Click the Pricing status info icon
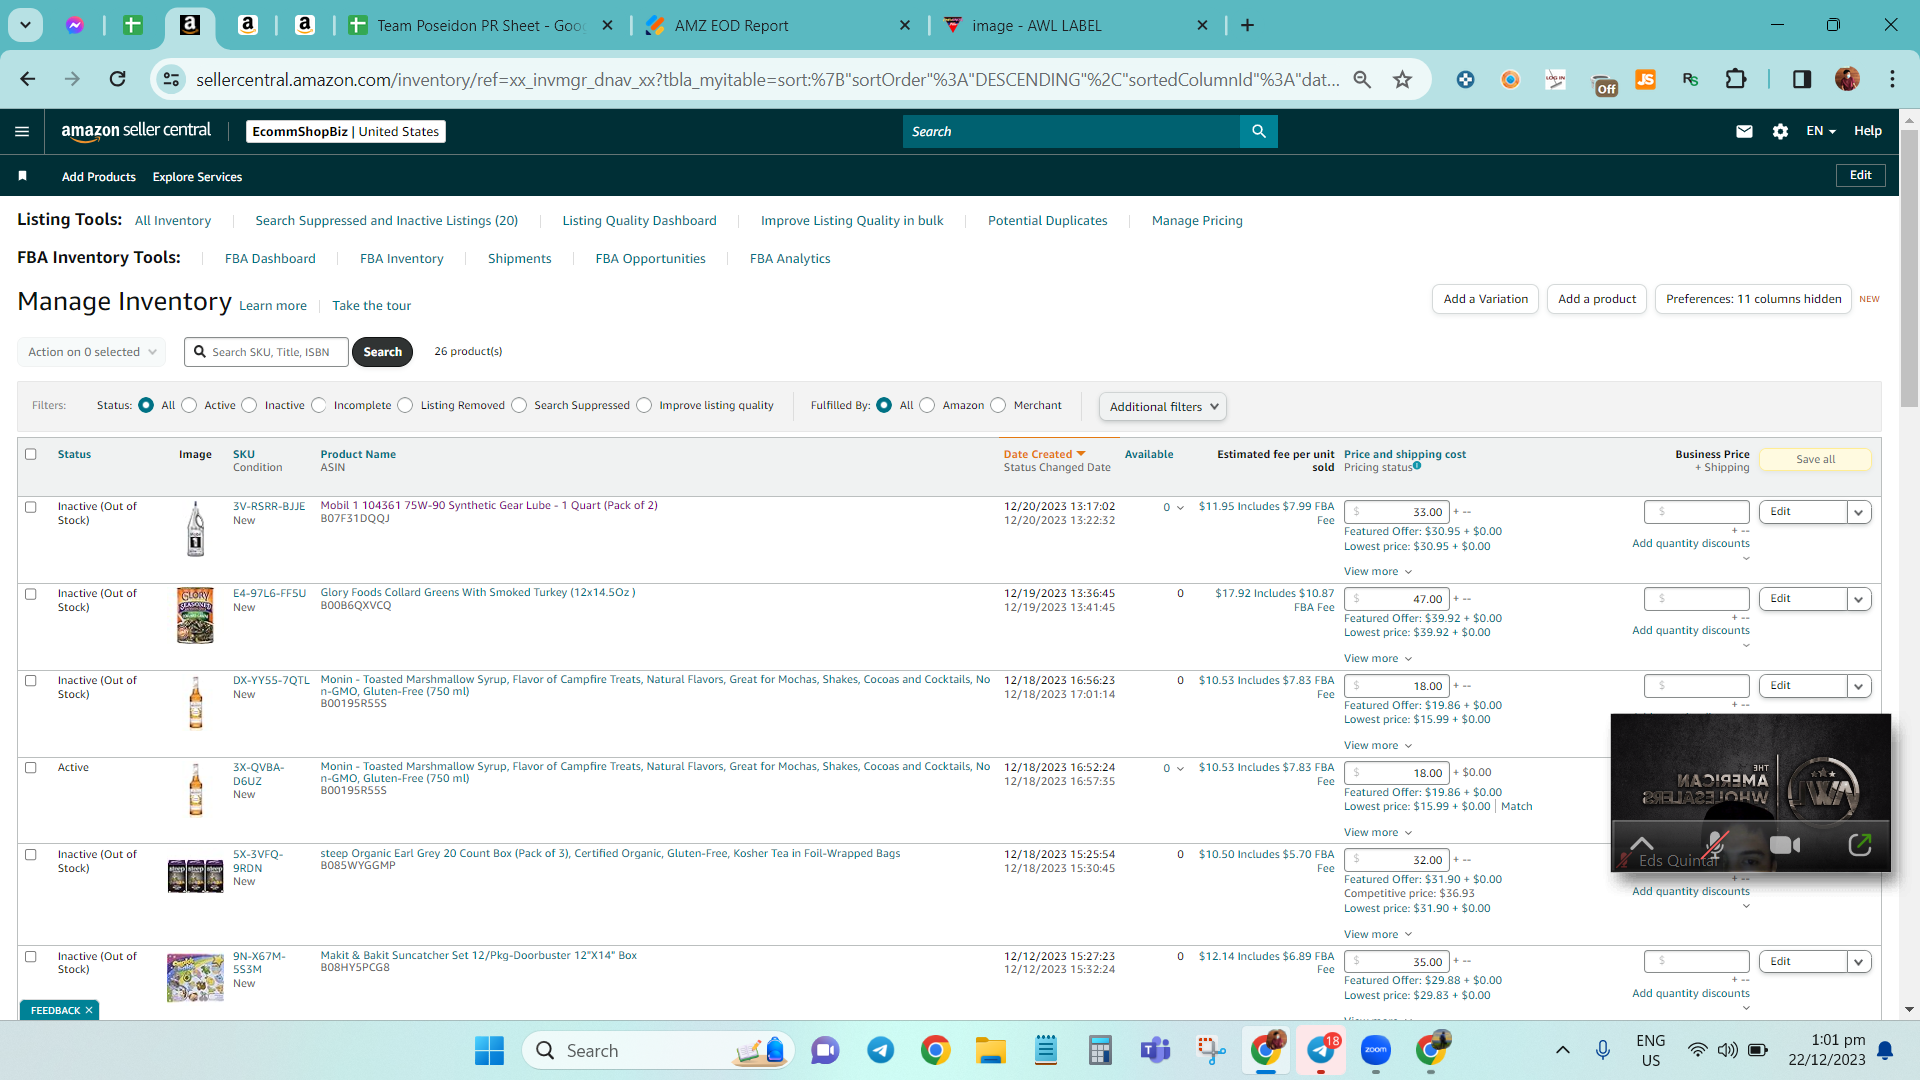Screen dimensions: 1920x1080 click(x=1417, y=466)
